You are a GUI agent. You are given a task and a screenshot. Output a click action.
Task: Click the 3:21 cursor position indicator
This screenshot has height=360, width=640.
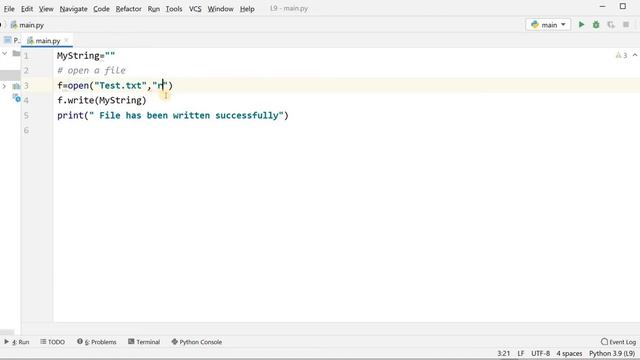coord(504,353)
